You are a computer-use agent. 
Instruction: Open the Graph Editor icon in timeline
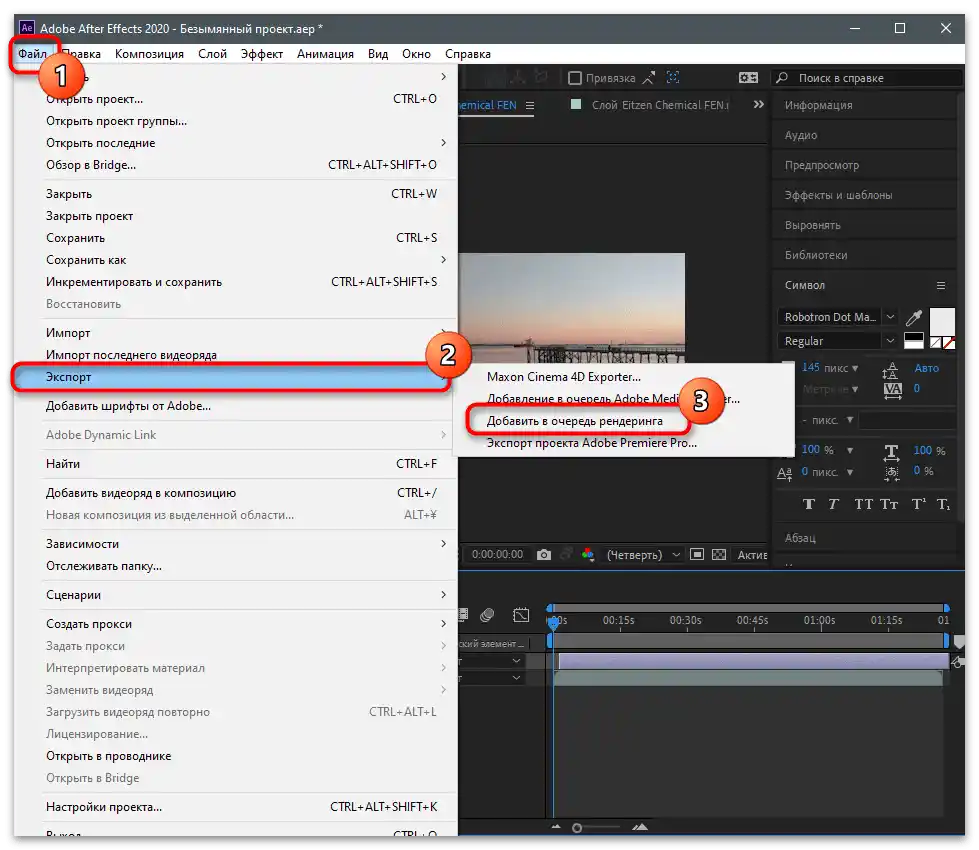(521, 615)
